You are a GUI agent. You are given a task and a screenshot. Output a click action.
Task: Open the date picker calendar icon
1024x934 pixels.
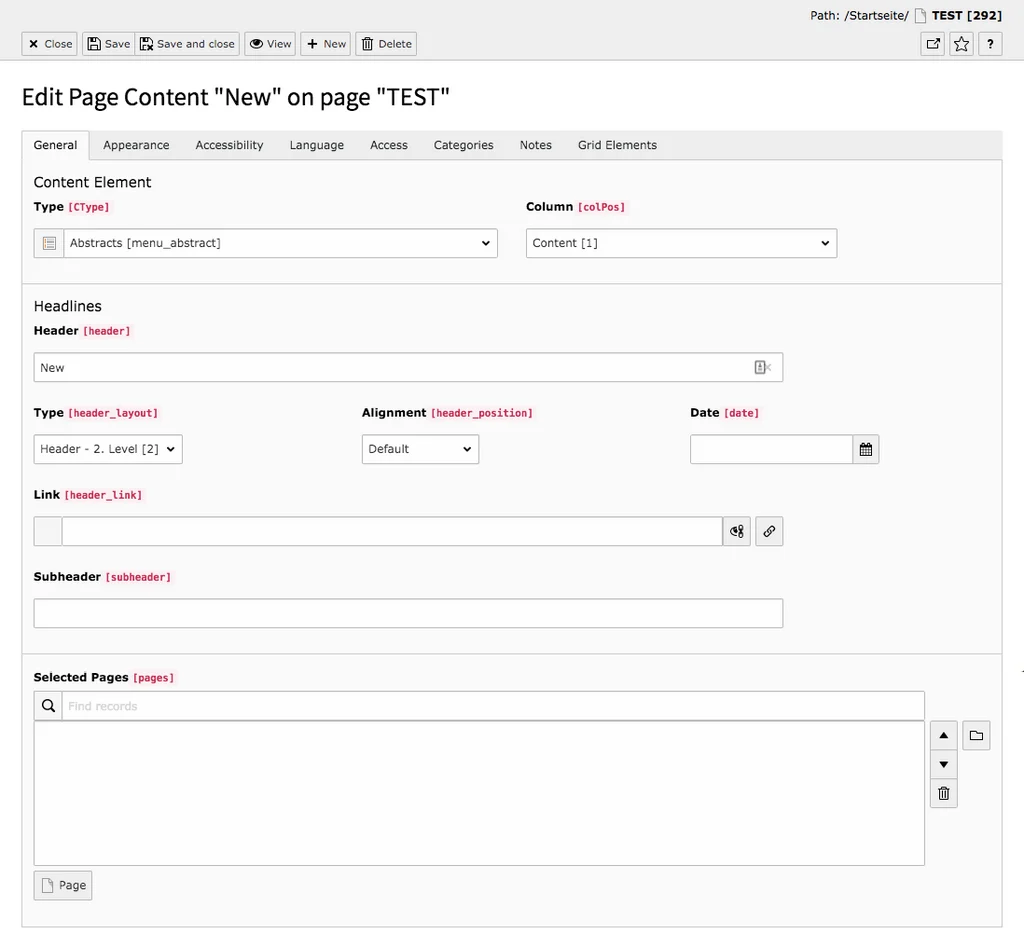(x=865, y=449)
